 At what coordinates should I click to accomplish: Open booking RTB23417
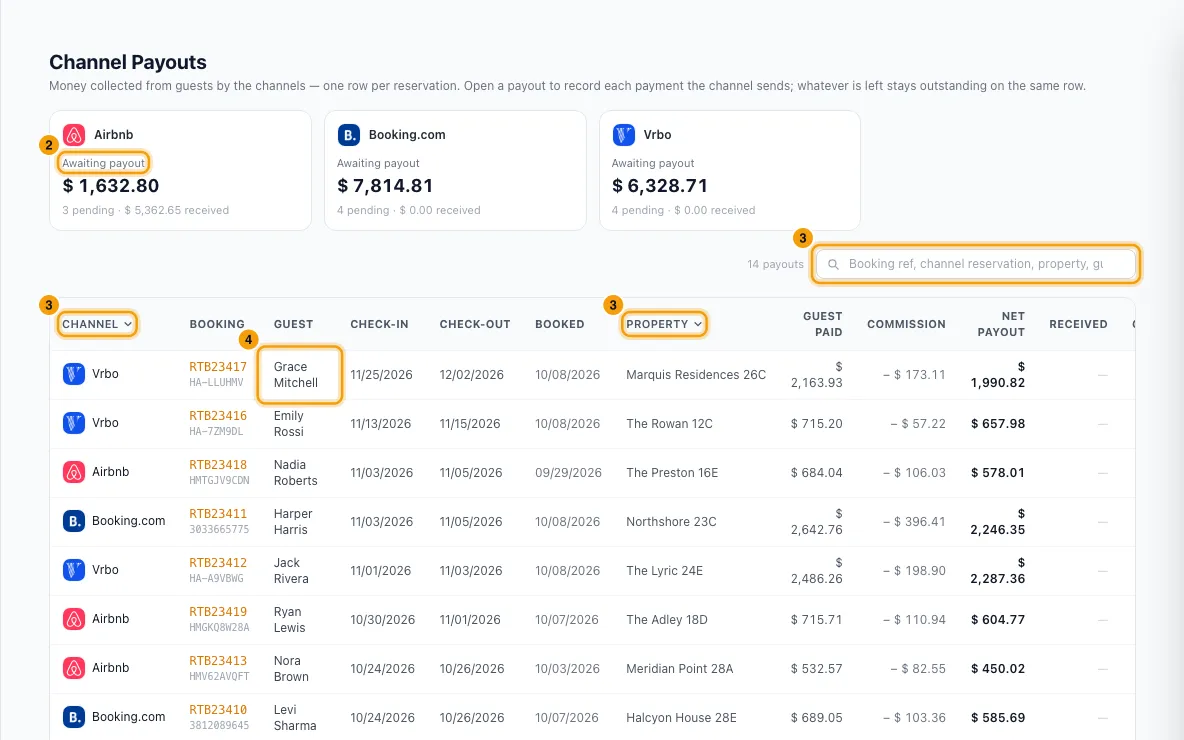pyautogui.click(x=218, y=367)
